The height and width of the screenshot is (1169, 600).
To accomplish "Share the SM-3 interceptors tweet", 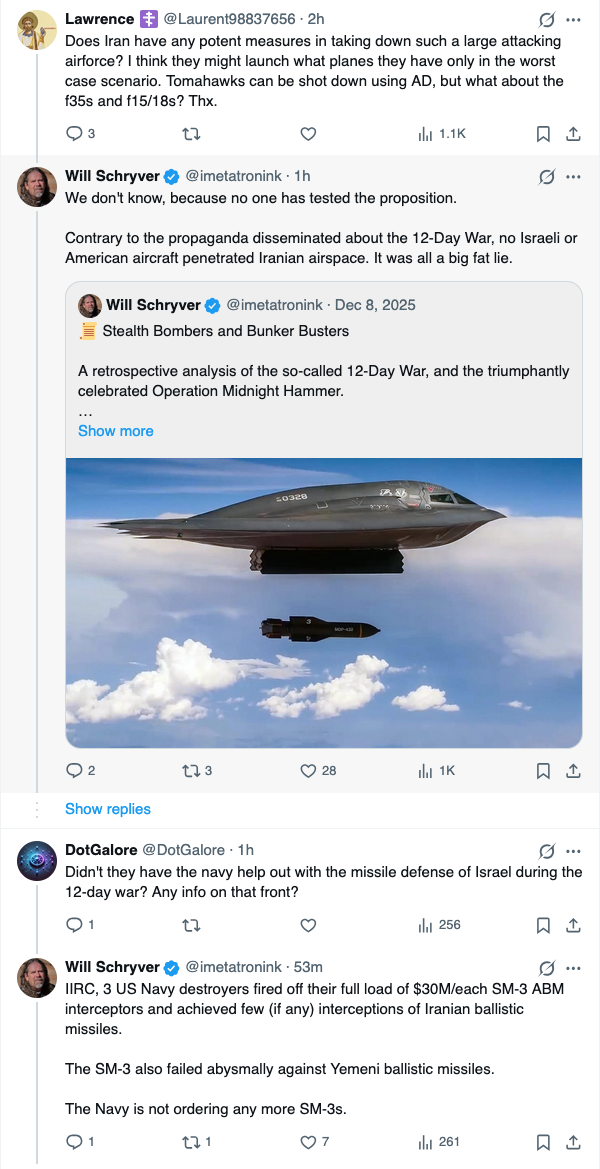I will point(574,1142).
